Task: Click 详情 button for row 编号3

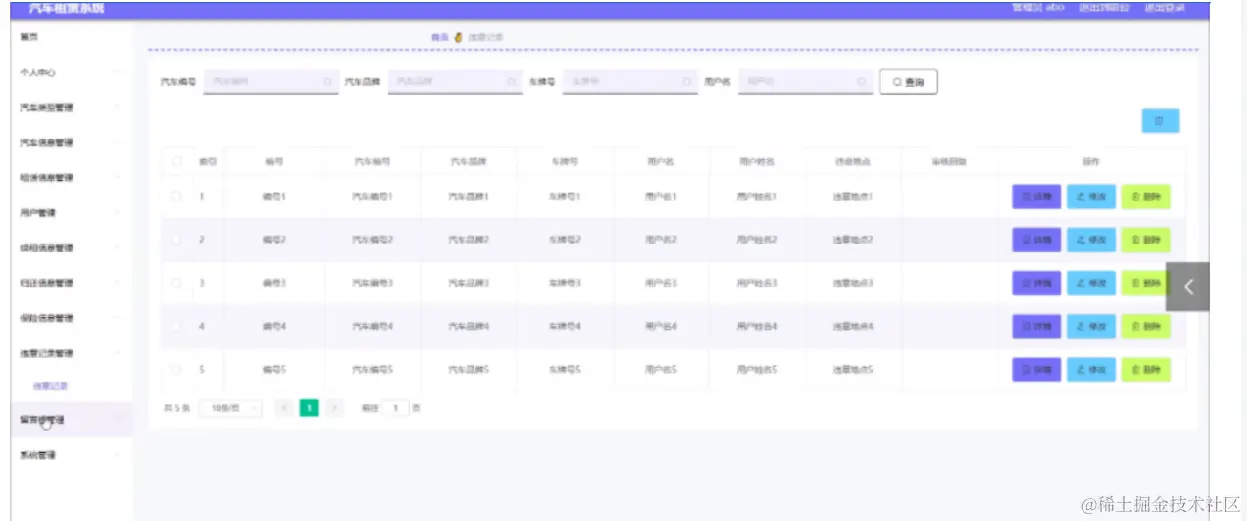Action: (x=1037, y=283)
